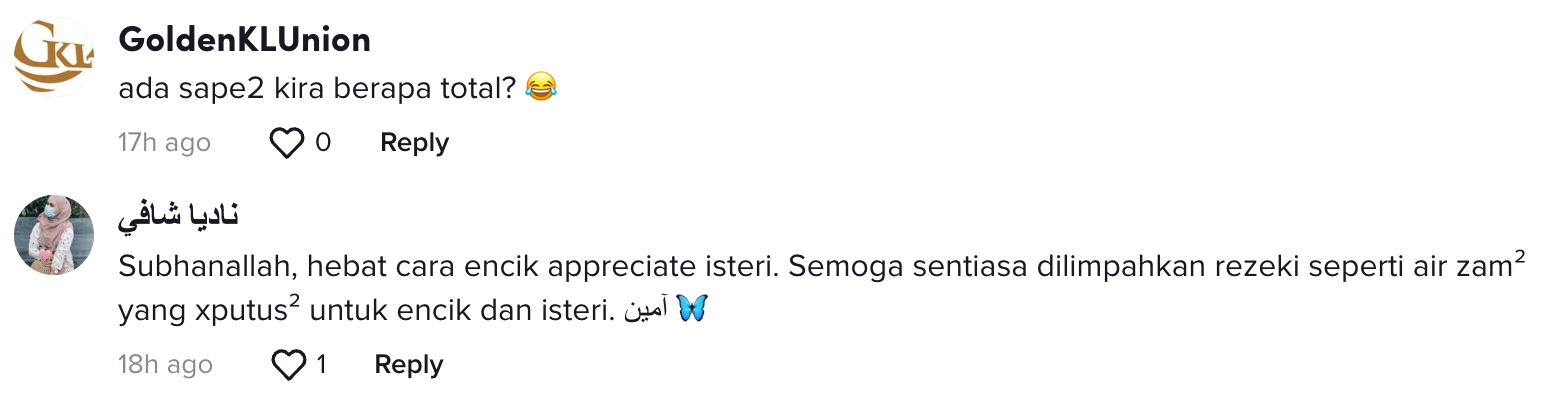Image resolution: width=1544 pixels, height=398 pixels.
Task: Open GoldenKLUnion's profile picture logo
Action: click(x=53, y=56)
